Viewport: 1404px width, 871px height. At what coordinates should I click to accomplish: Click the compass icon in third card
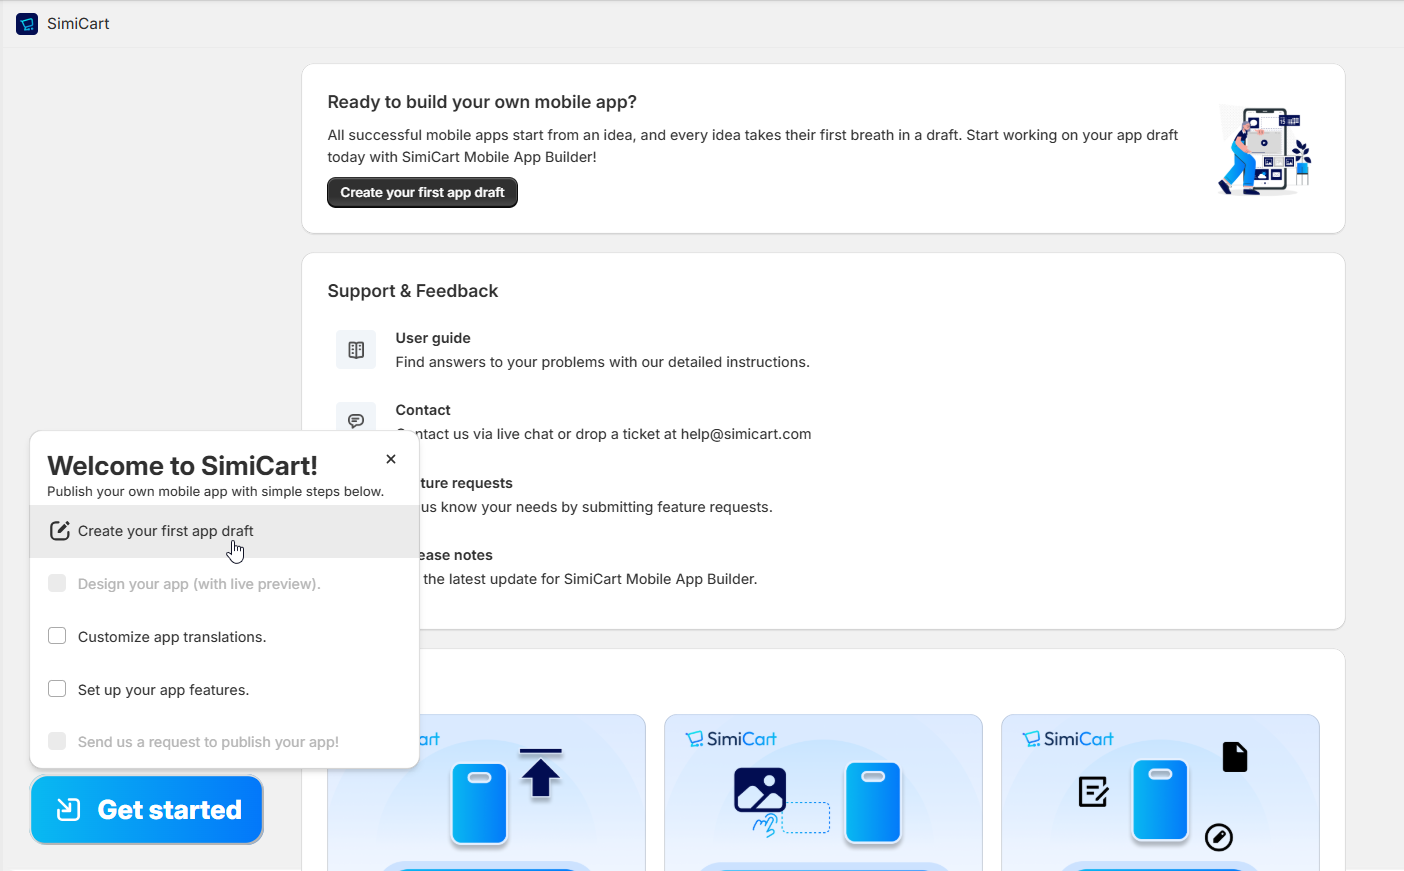click(1218, 837)
